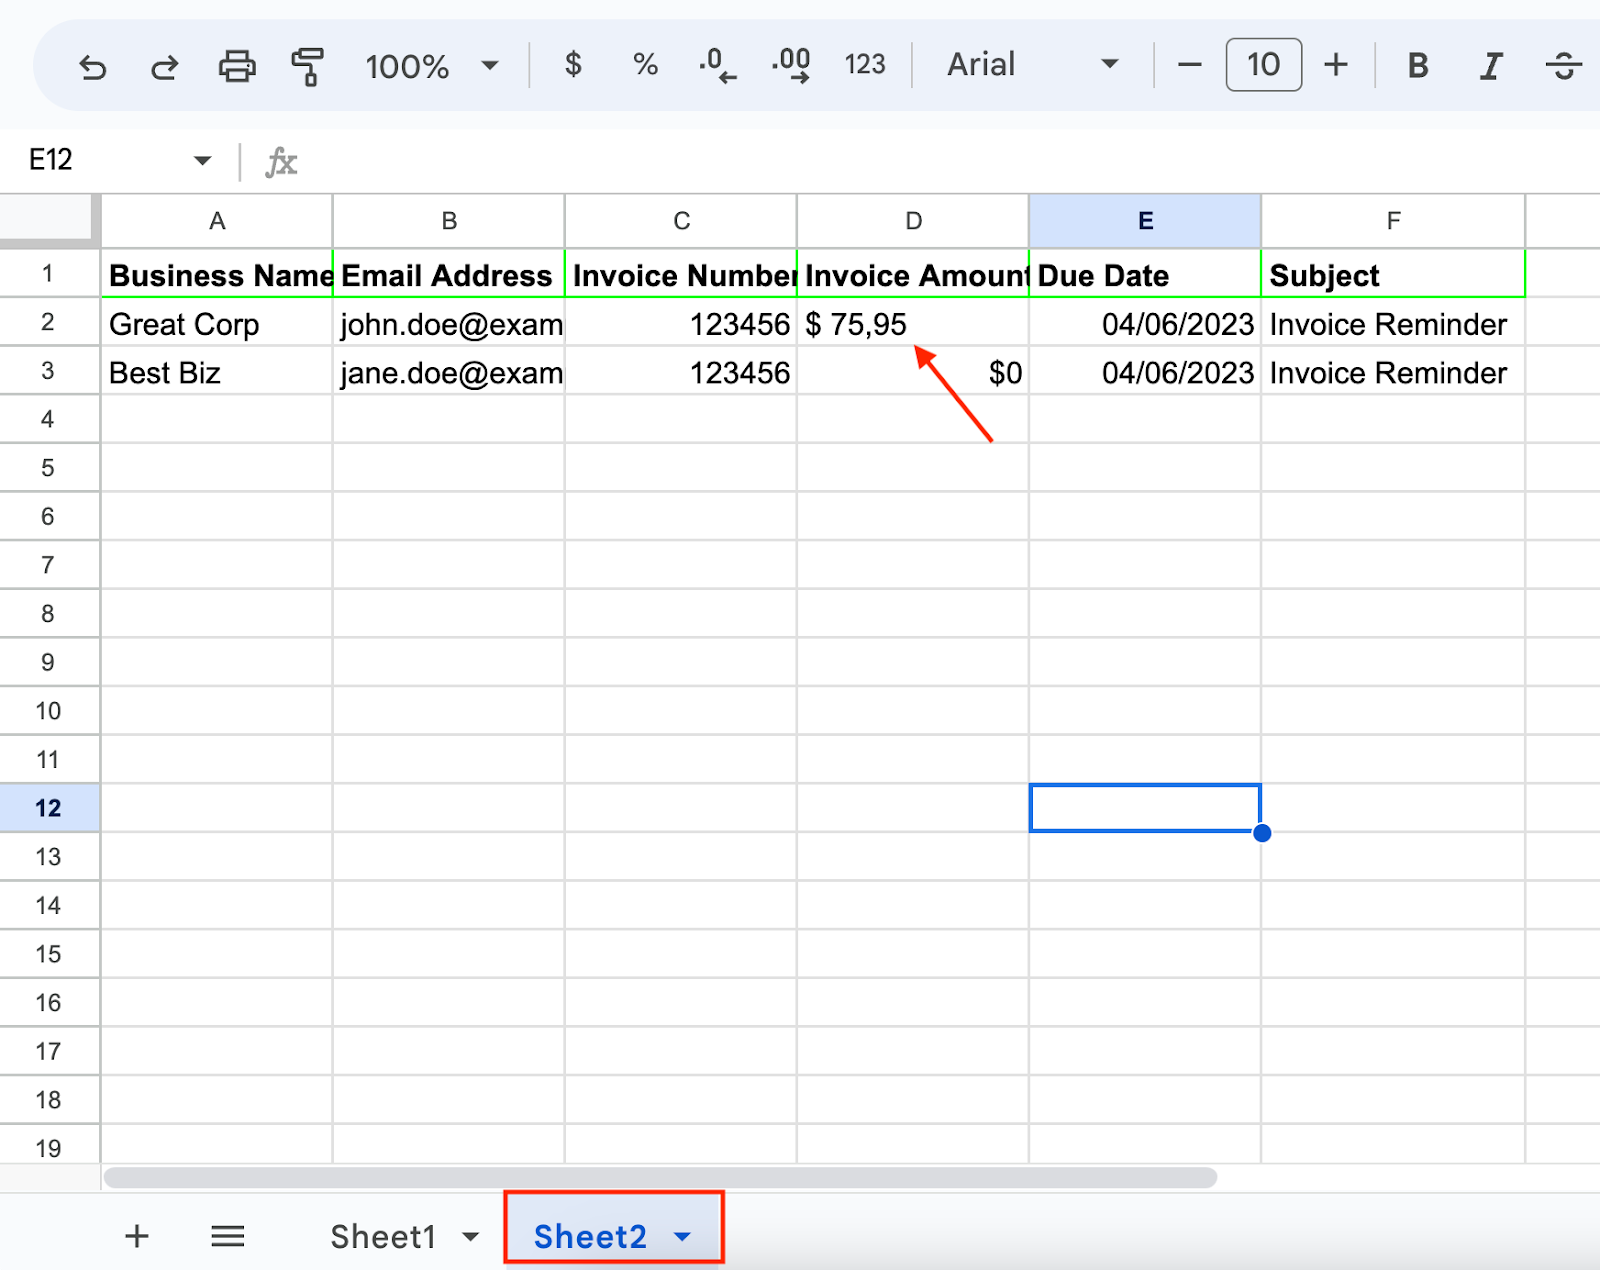Switch to the Sheet1 tab
1600x1270 pixels.
[x=383, y=1237]
